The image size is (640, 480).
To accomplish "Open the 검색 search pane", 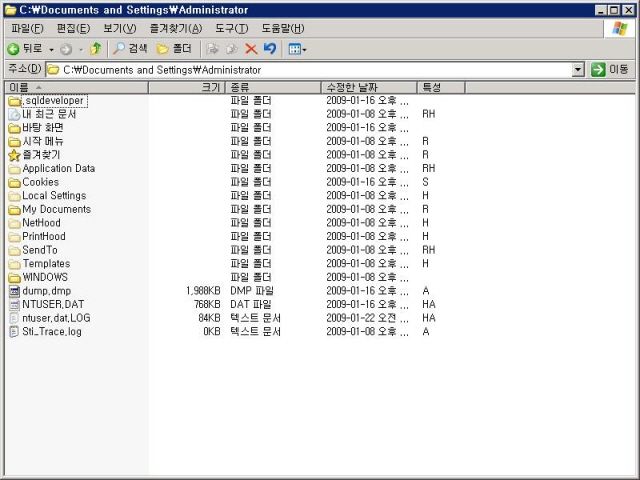I will [x=130, y=49].
